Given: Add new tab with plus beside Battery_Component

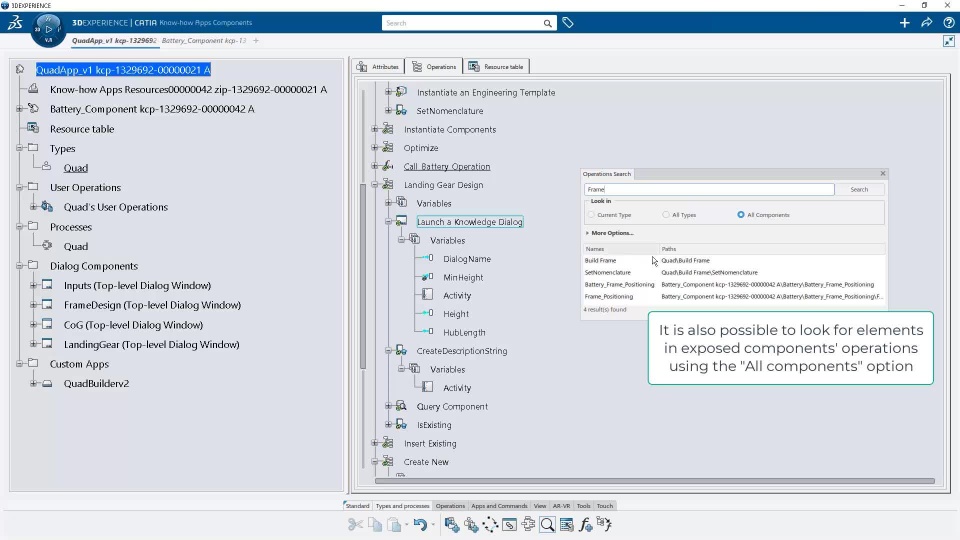Looking at the screenshot, I should click(x=256, y=40).
